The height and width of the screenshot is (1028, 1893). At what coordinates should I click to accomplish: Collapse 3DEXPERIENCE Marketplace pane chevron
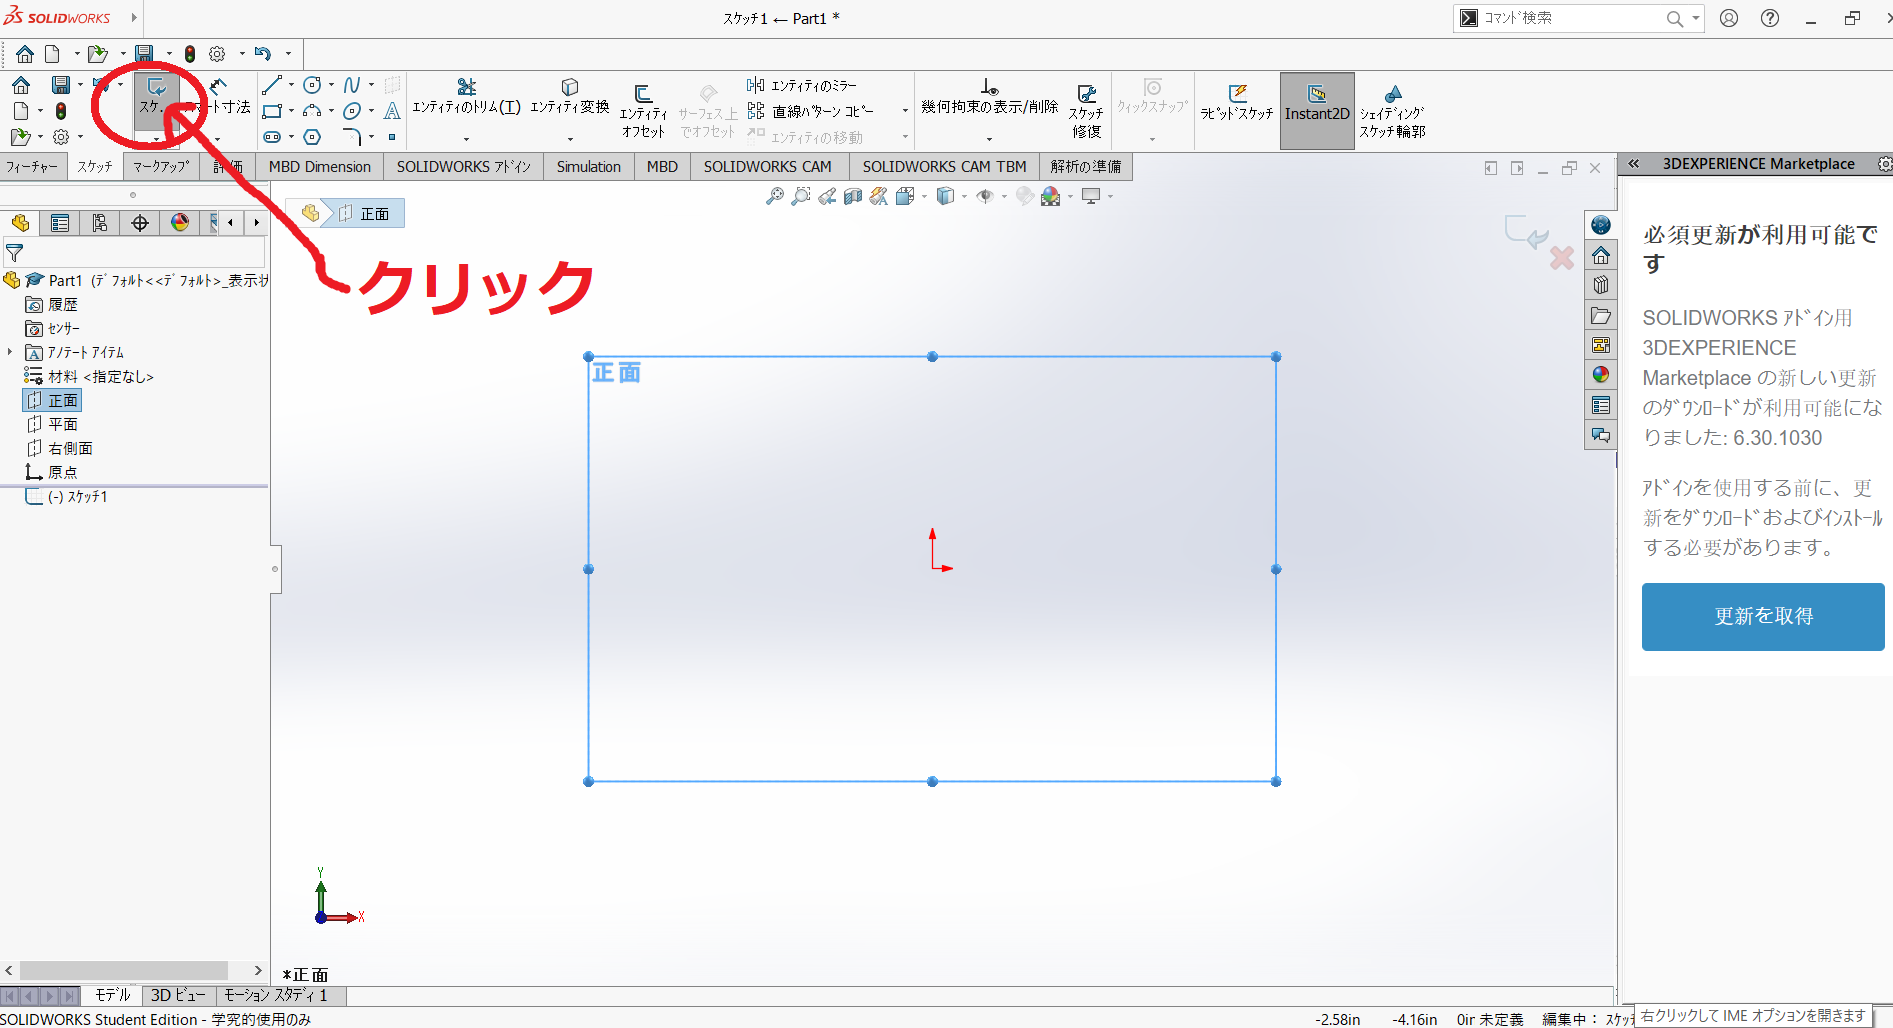click(1634, 164)
